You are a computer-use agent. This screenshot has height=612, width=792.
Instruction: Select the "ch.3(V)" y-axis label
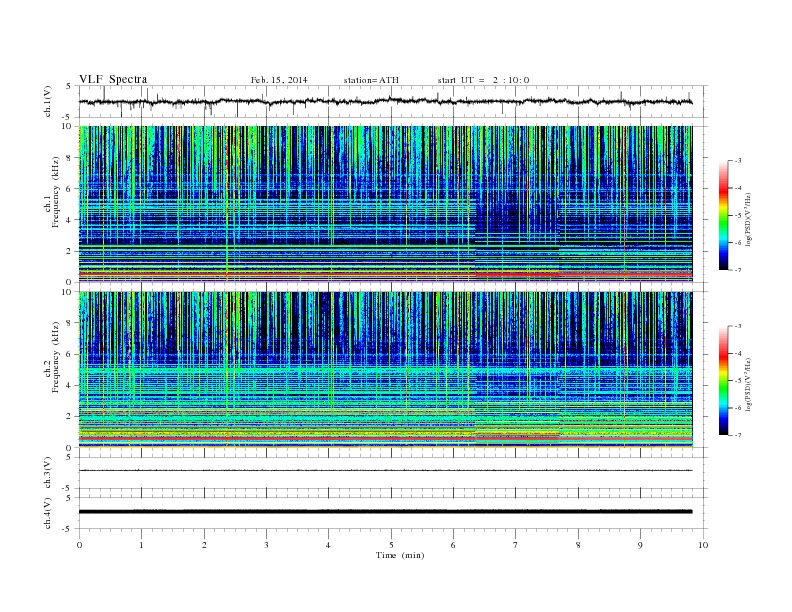coord(48,473)
